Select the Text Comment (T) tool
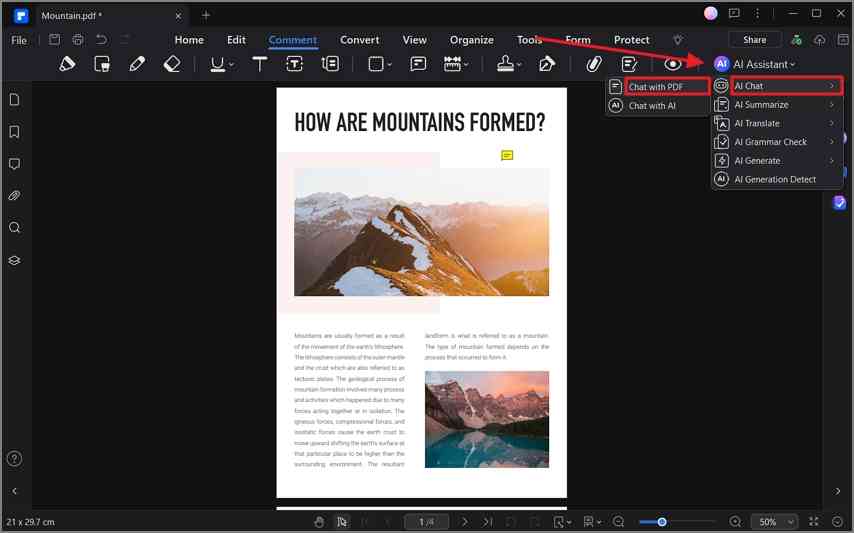 pyautogui.click(x=260, y=64)
